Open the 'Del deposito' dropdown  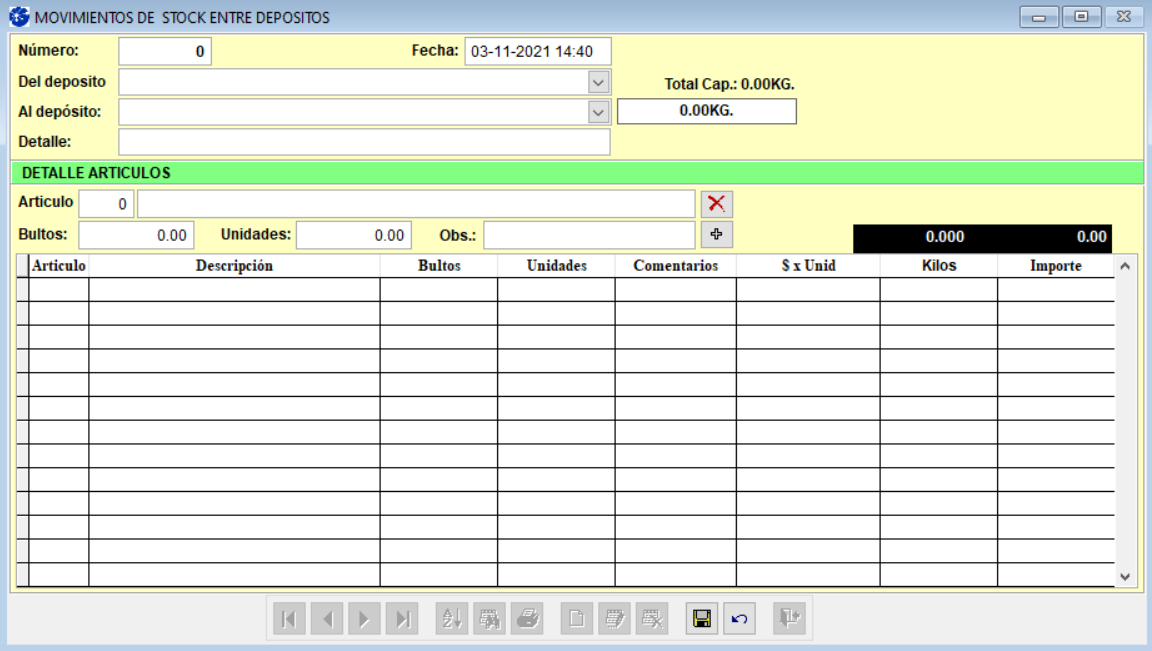pos(598,82)
